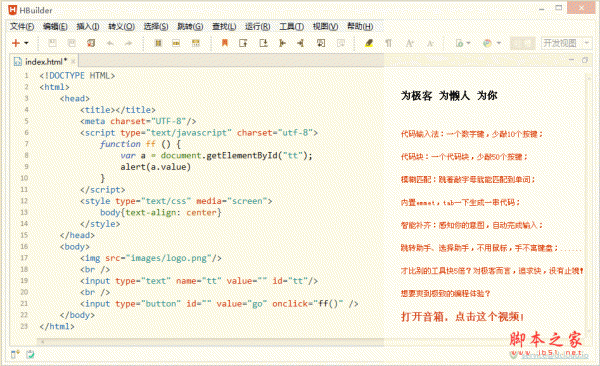The image size is (600, 366).
Task: Click the 为极客 为懒人 为你 heading
Action: (449, 95)
